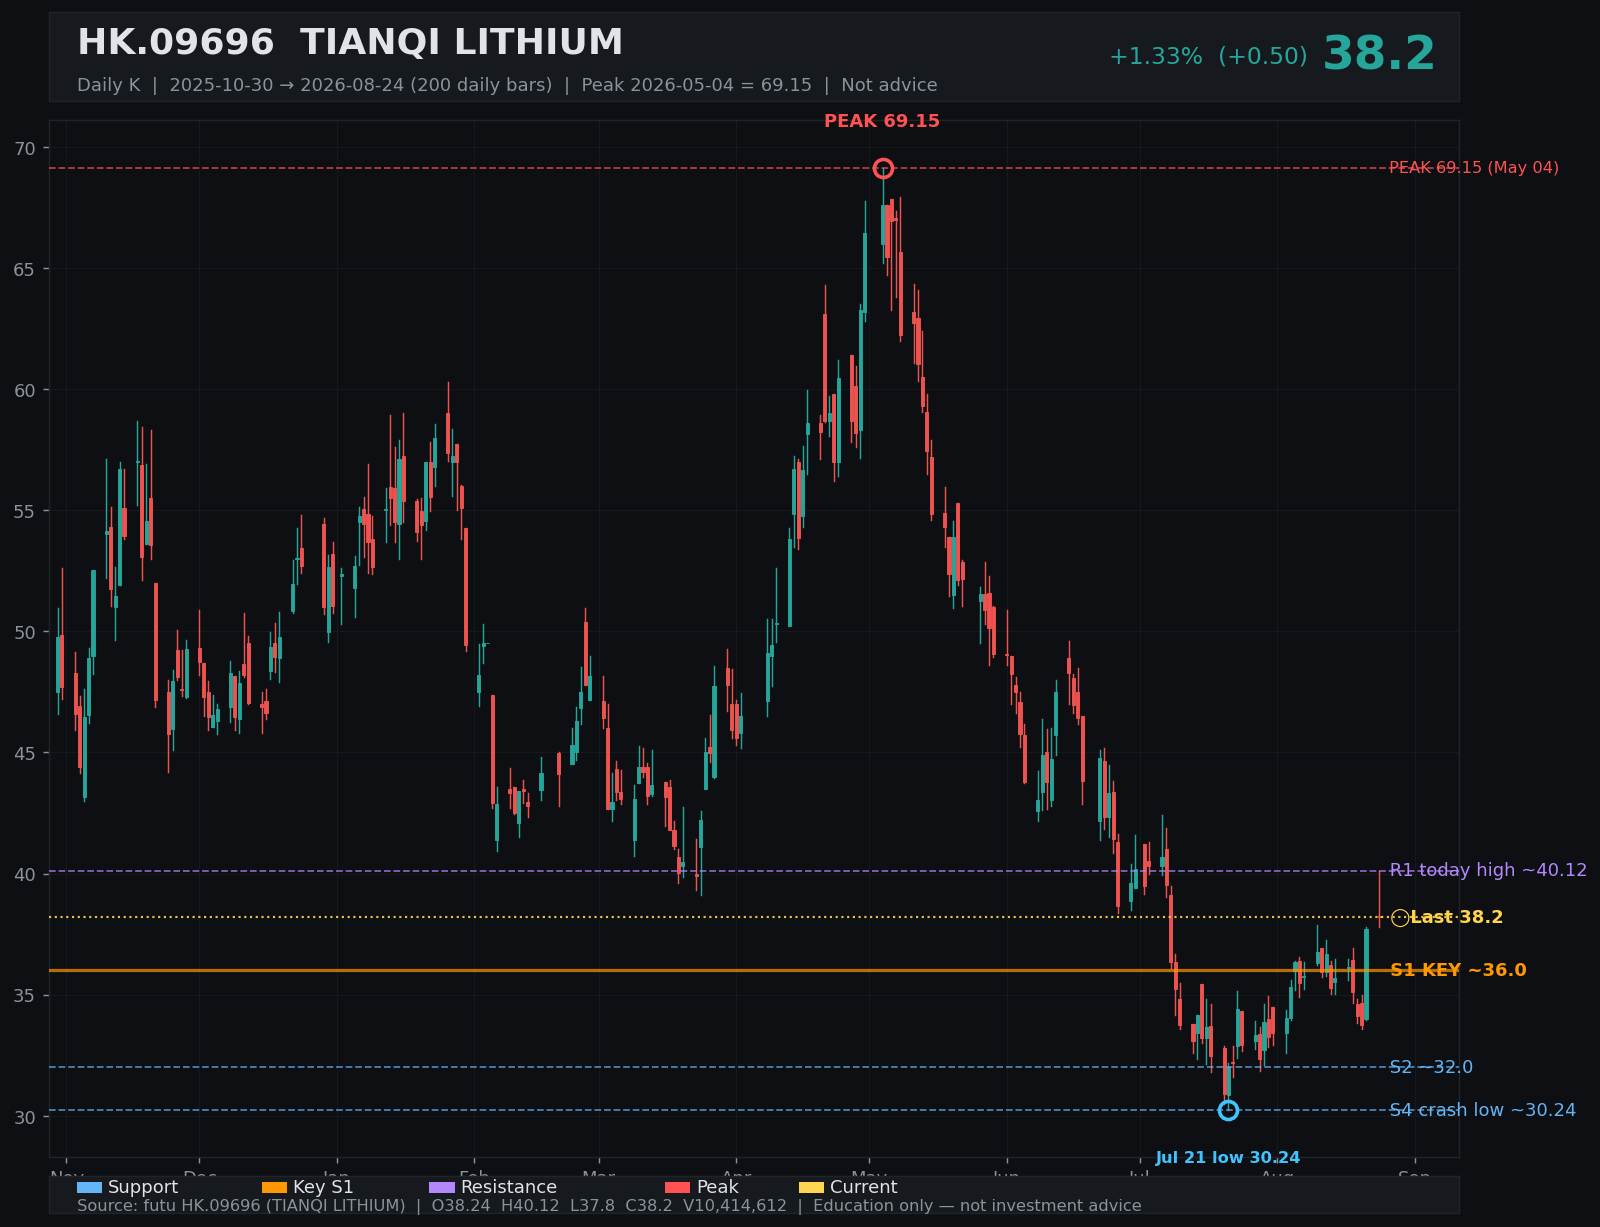
Task: Click the 'Last 38.2' label
Action: [1456, 917]
